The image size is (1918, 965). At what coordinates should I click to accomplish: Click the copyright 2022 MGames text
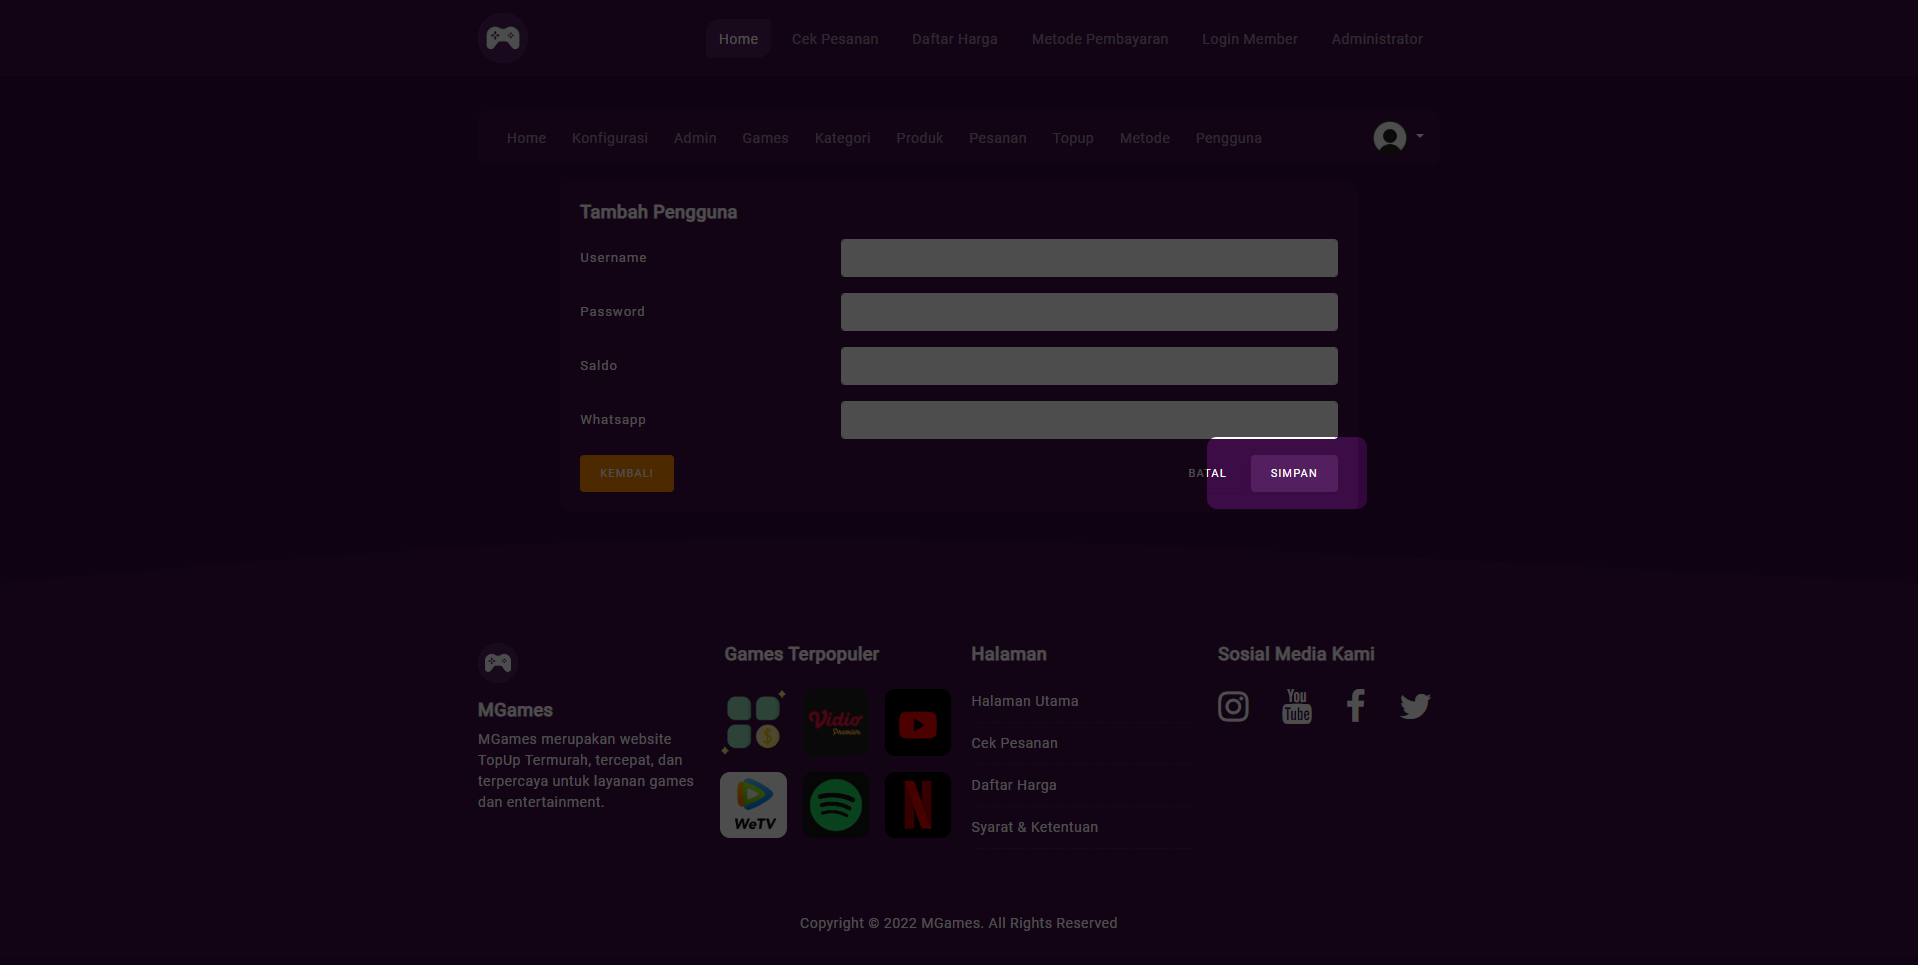(x=958, y=923)
